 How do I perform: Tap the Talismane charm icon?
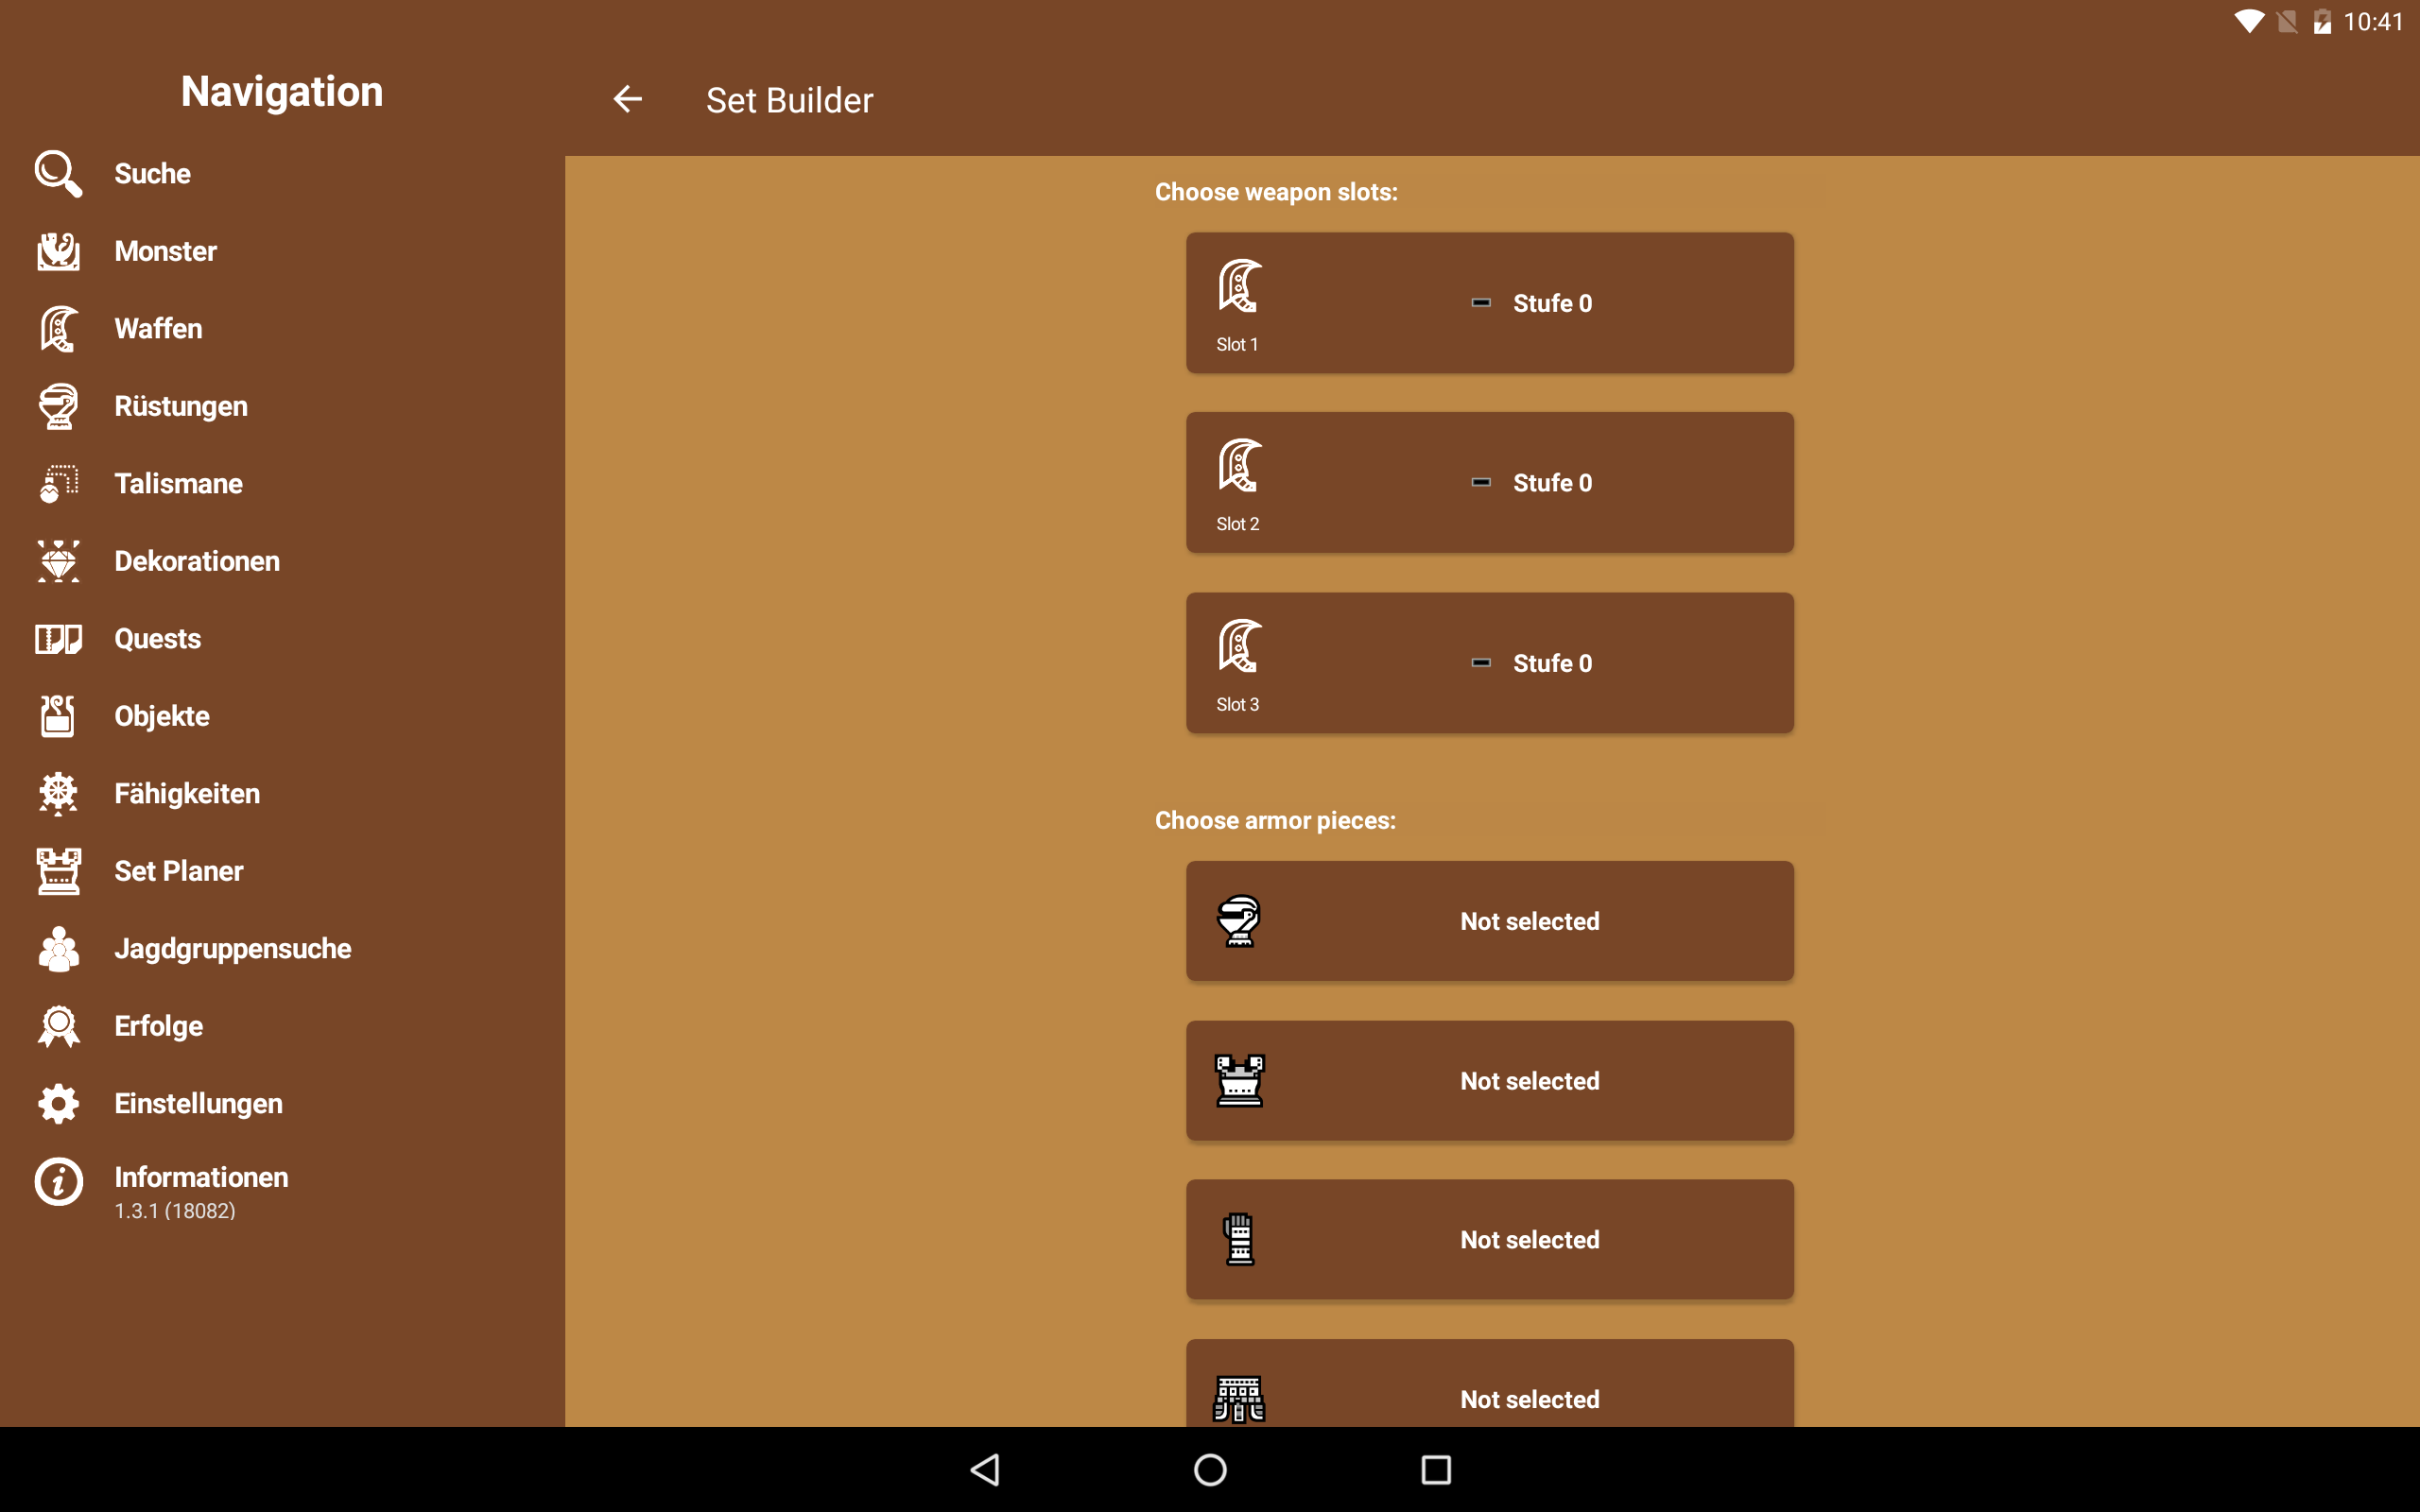point(58,484)
